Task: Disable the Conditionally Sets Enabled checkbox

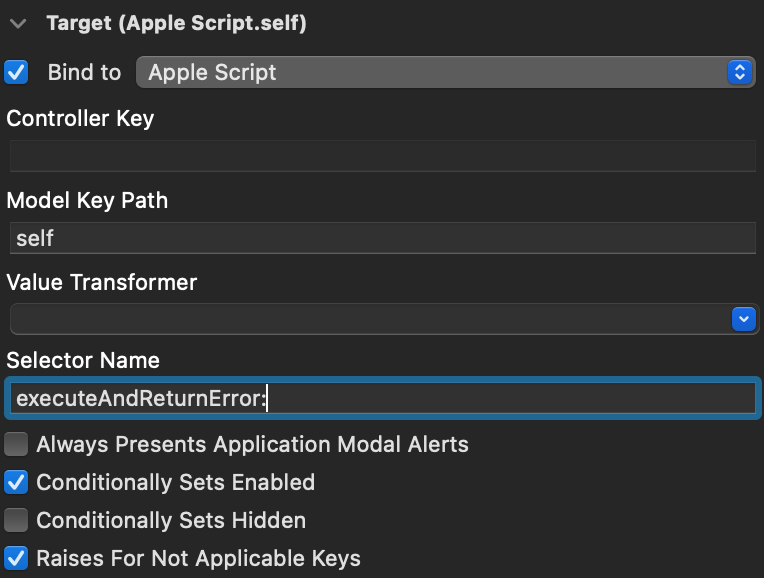Action: coord(17,482)
